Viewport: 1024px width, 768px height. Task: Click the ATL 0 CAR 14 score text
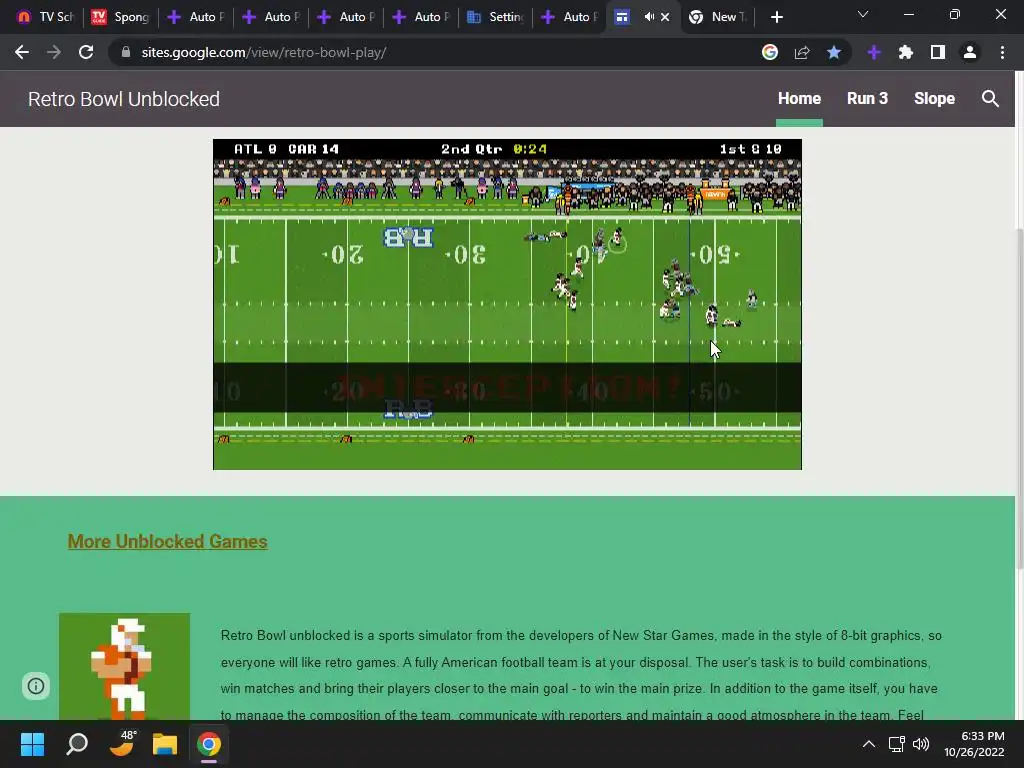pos(286,149)
